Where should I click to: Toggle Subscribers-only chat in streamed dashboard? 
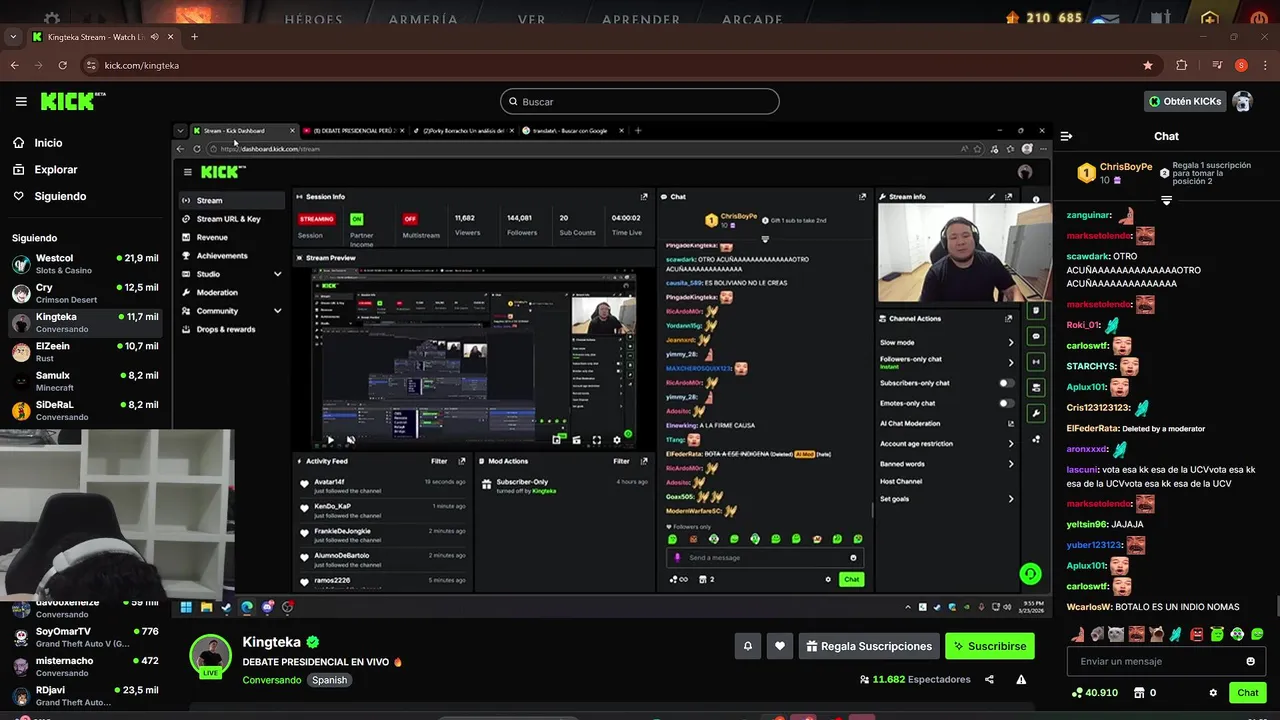[1005, 383]
